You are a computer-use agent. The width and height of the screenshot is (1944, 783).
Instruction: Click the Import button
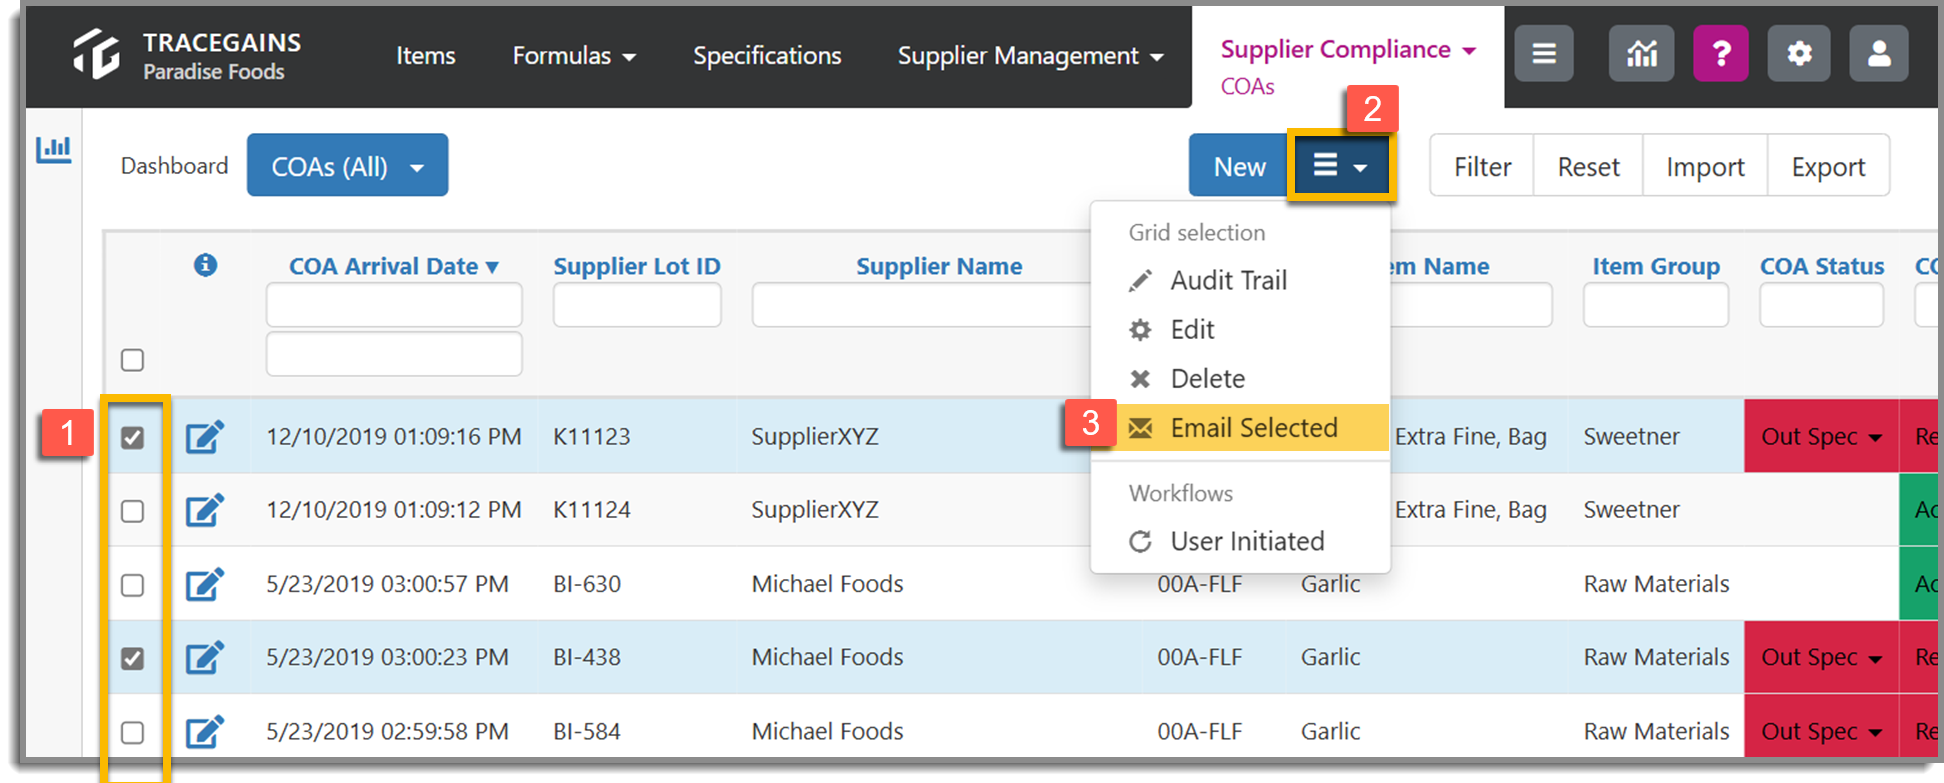pos(1705,166)
